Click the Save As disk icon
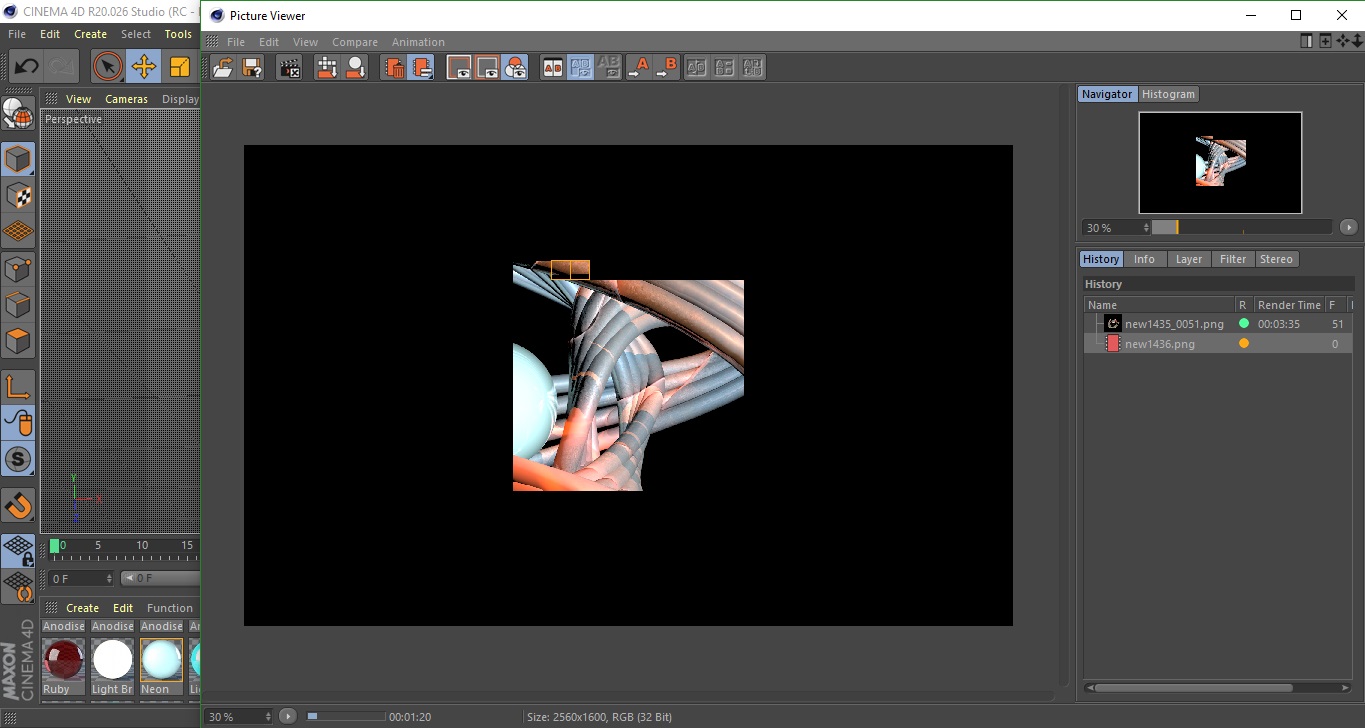Screen dimensions: 1365x728 pyautogui.click(x=252, y=68)
